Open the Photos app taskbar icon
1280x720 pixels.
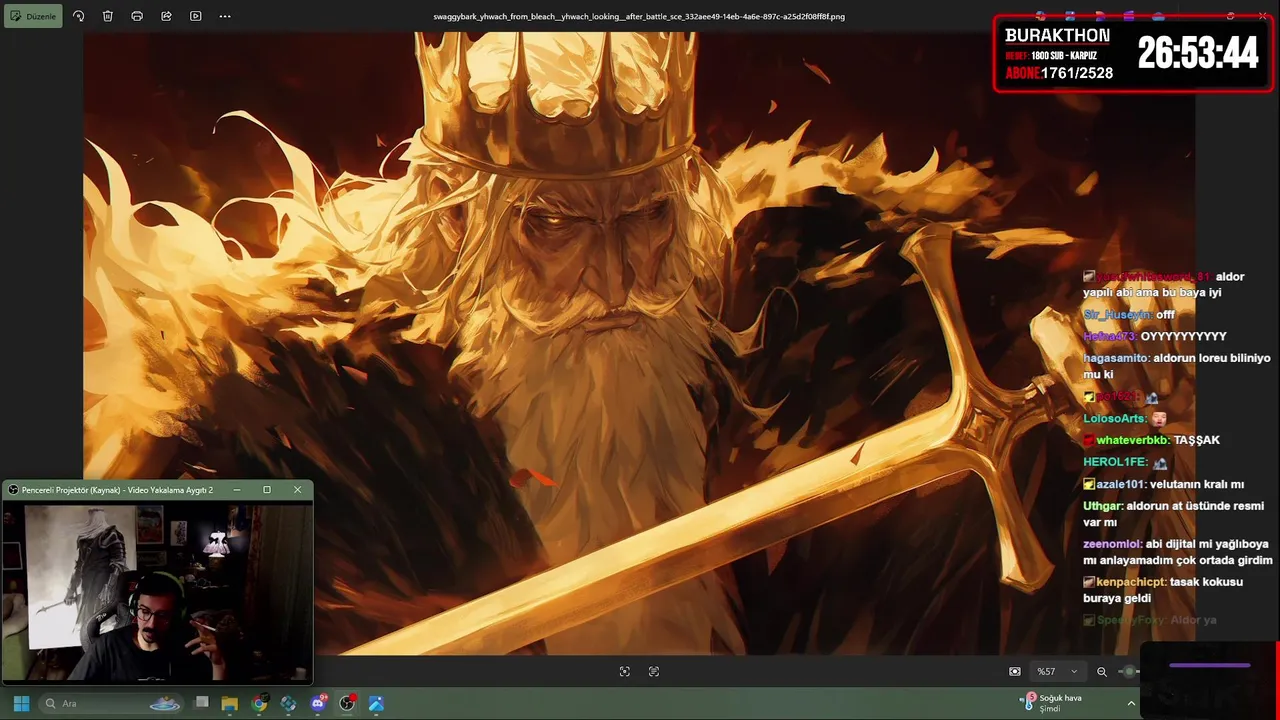[376, 703]
